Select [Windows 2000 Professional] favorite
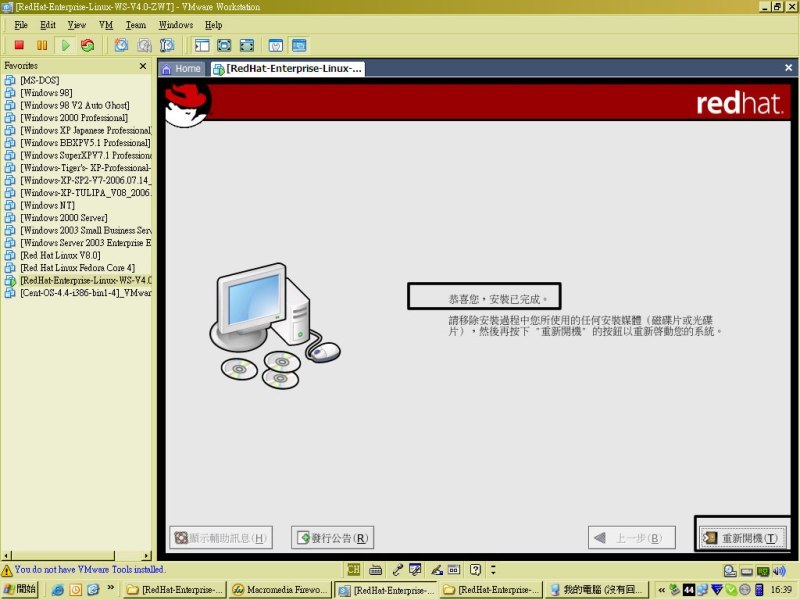Image resolution: width=800 pixels, height=600 pixels. coord(74,118)
